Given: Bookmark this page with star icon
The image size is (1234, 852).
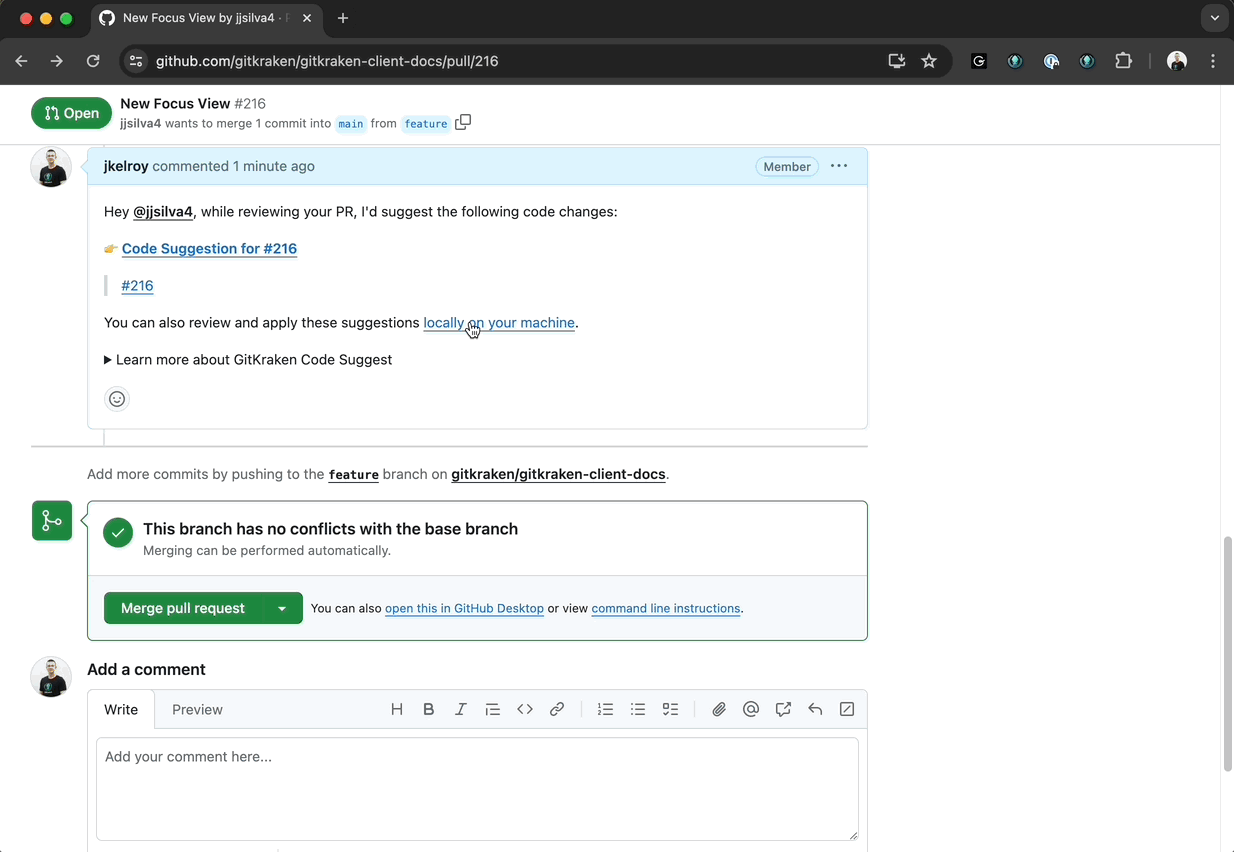Looking at the screenshot, I should pos(929,61).
